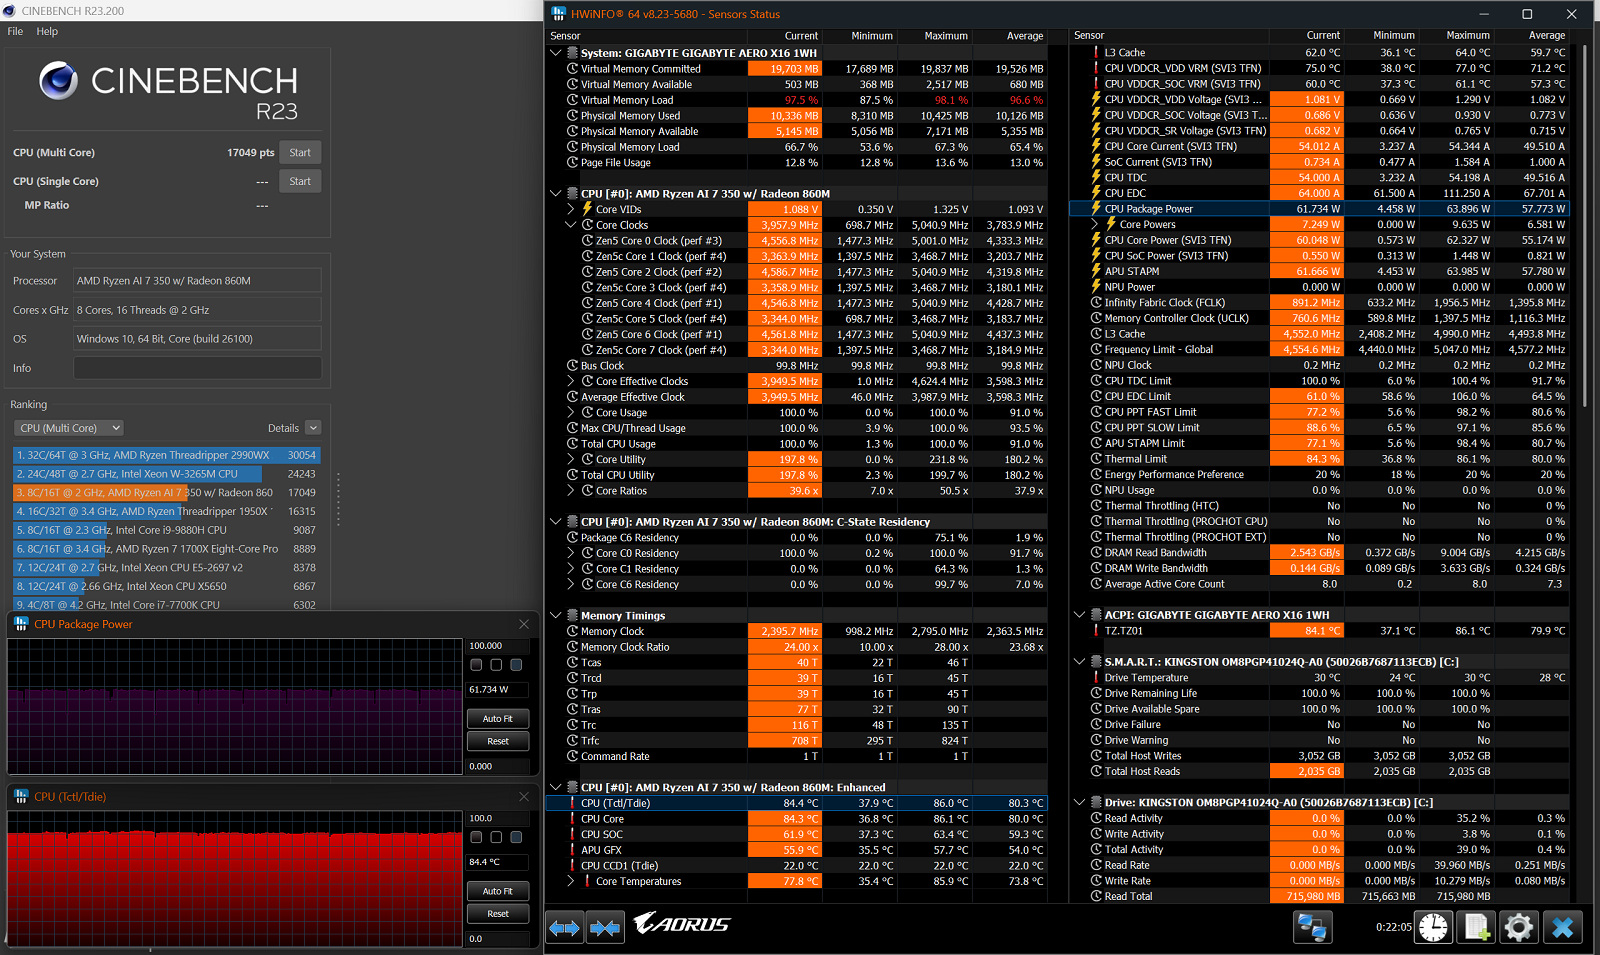Click the icon beside Memory Clock row
The width and height of the screenshot is (1600, 955).
572,632
